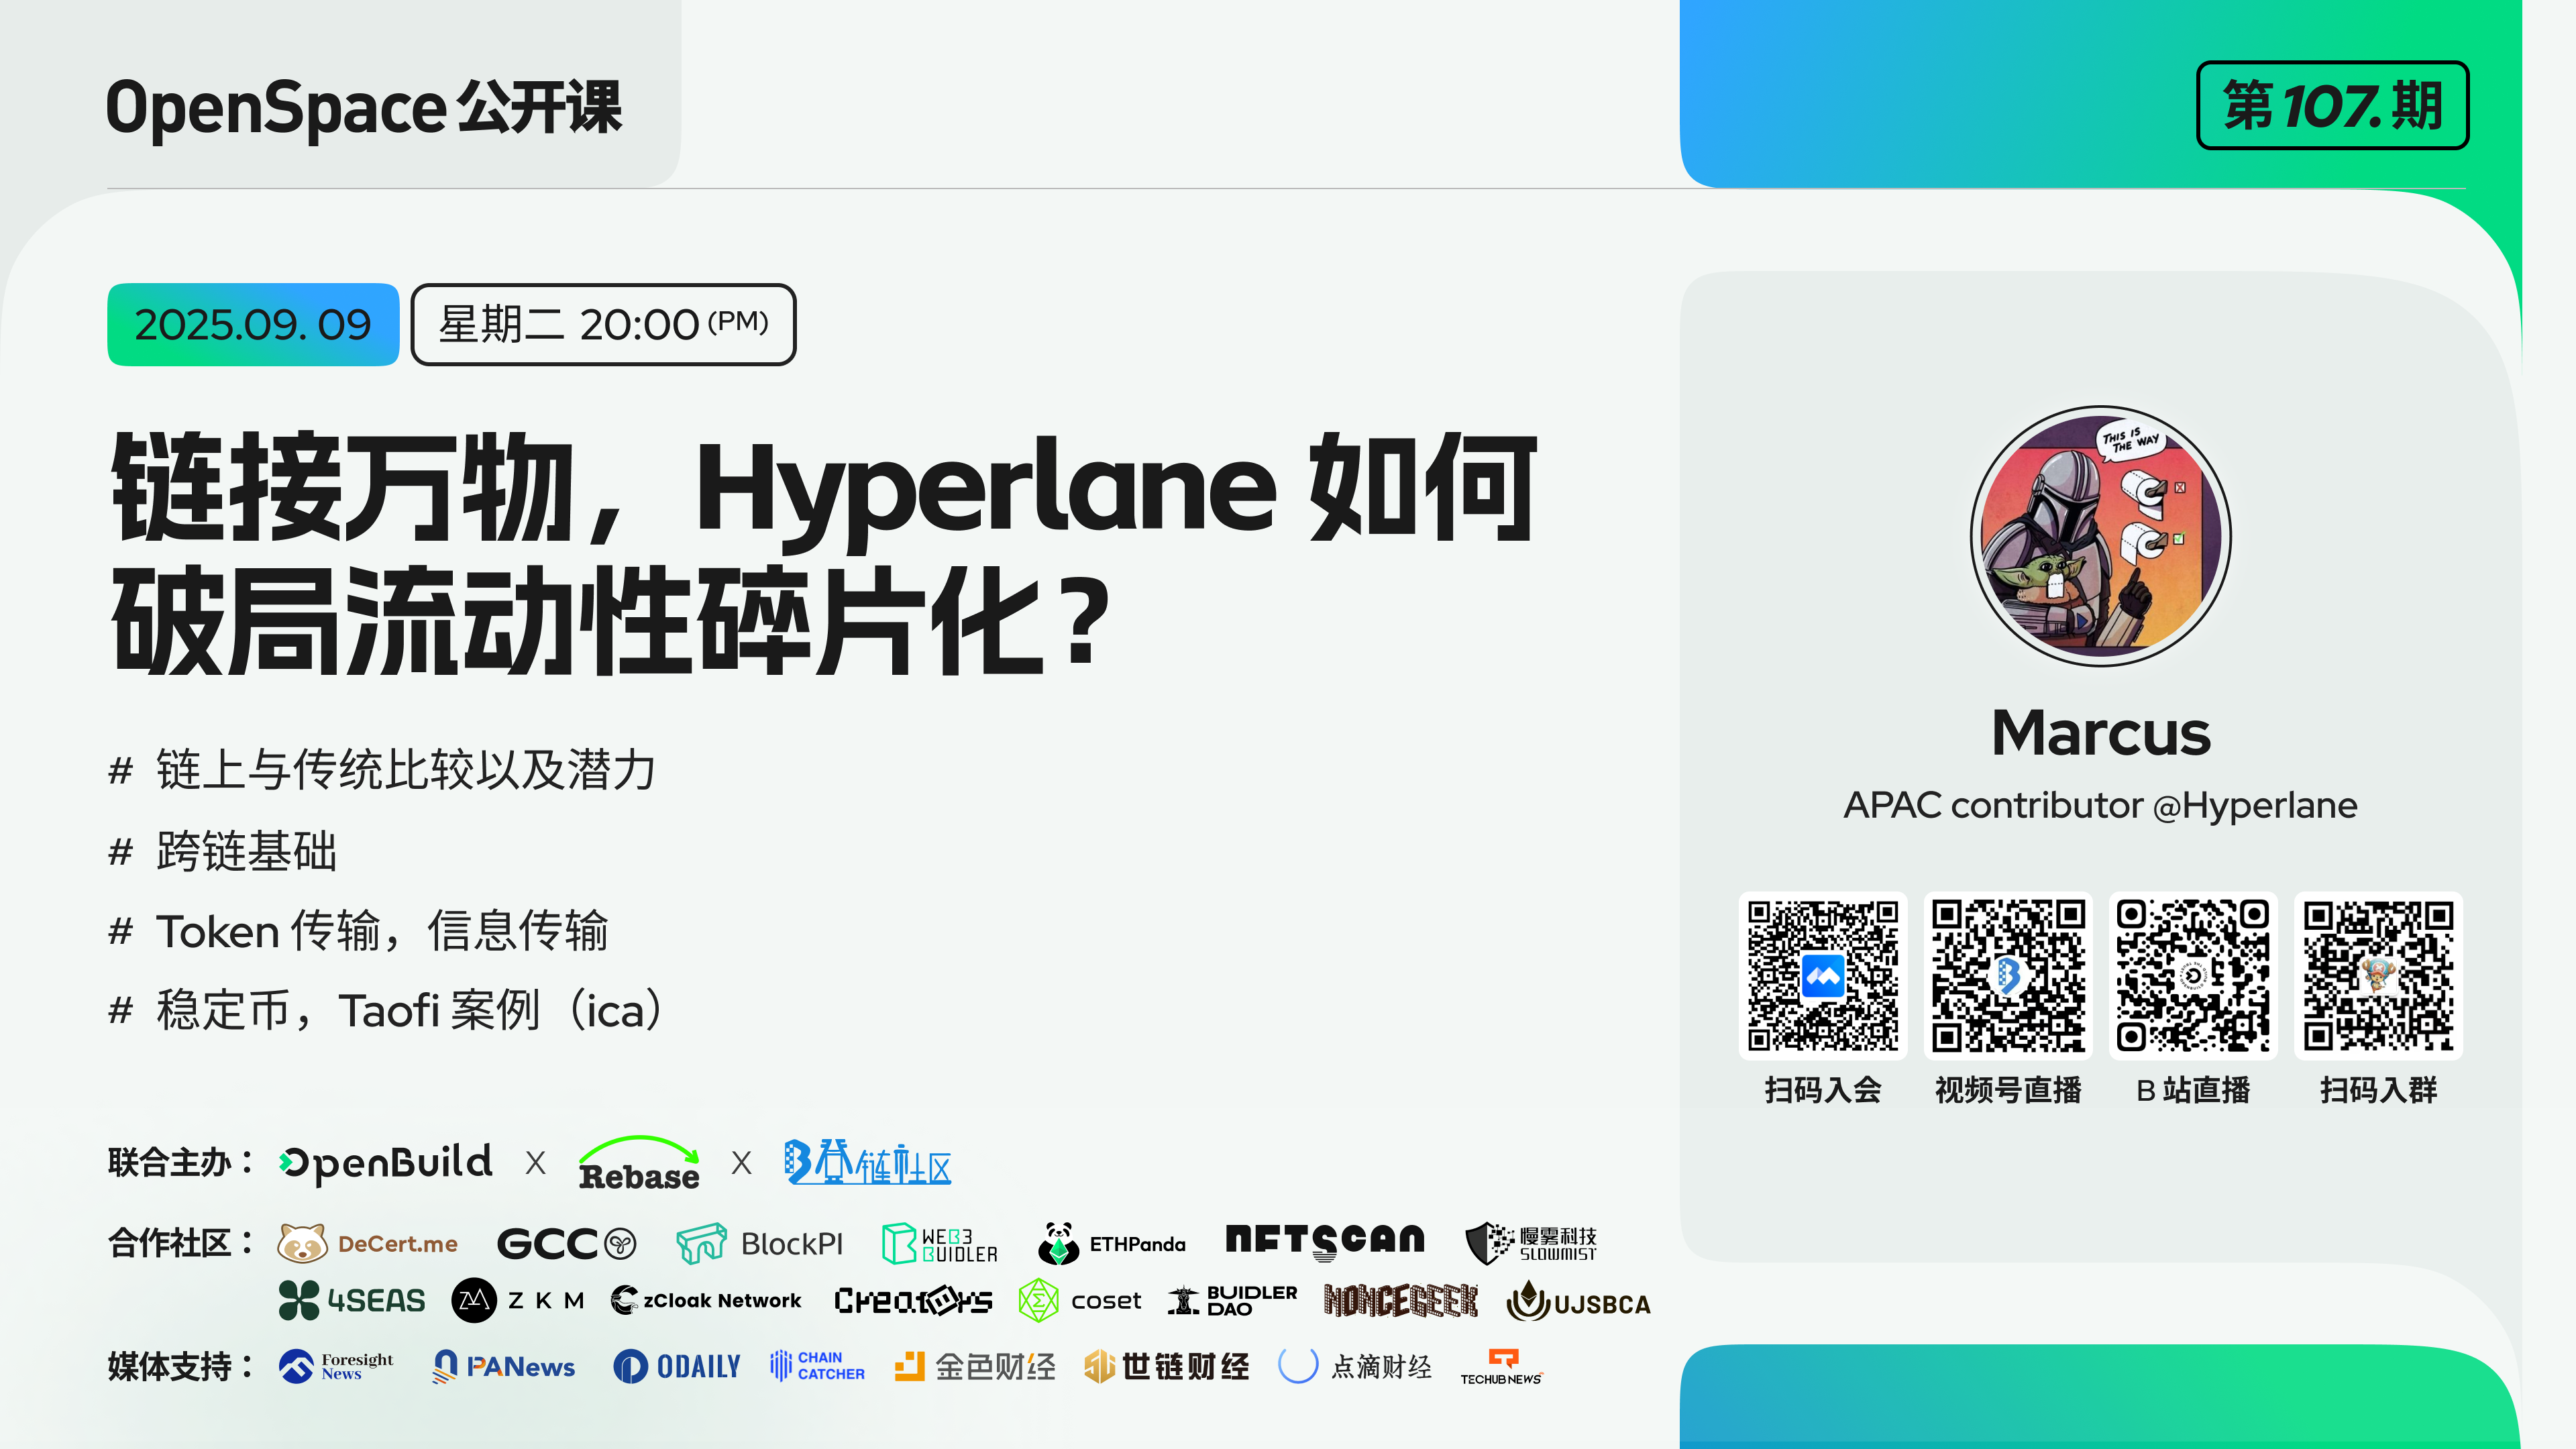This screenshot has width=2576, height=1449.
Task: Click the Chain Catcher logo
Action: click(x=817, y=1366)
